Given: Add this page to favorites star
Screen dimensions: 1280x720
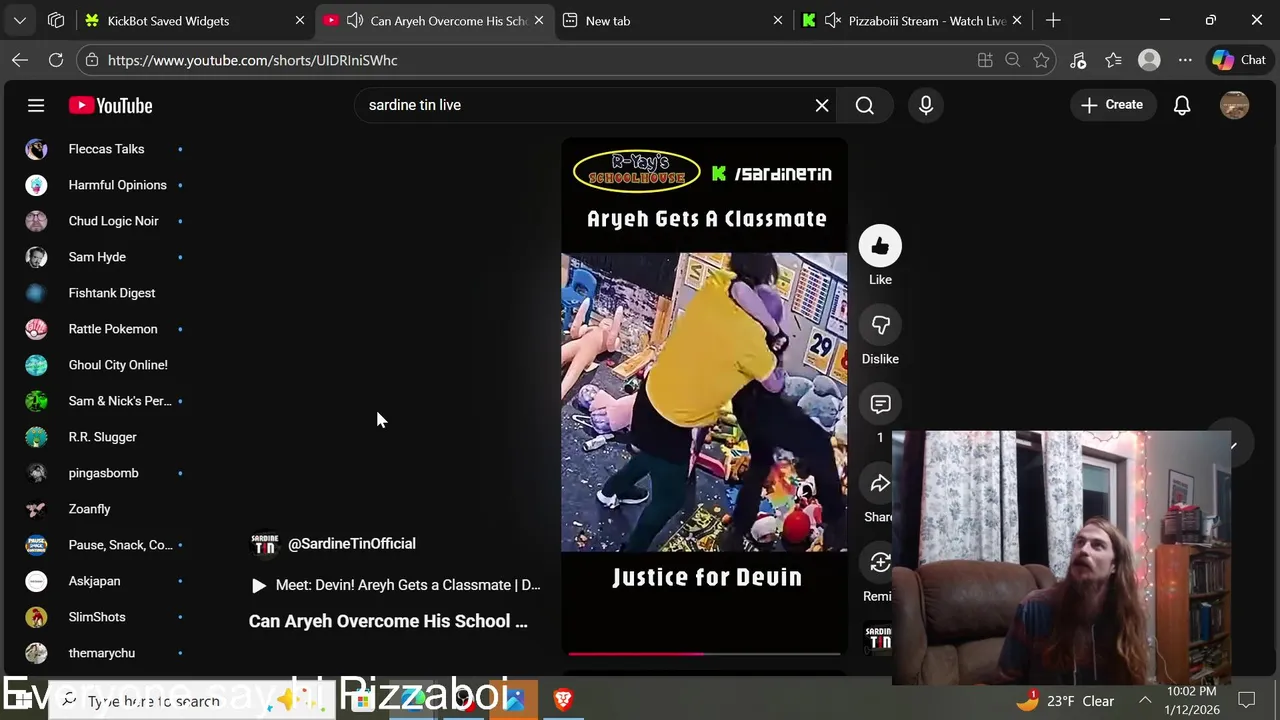Looking at the screenshot, I should (1041, 60).
